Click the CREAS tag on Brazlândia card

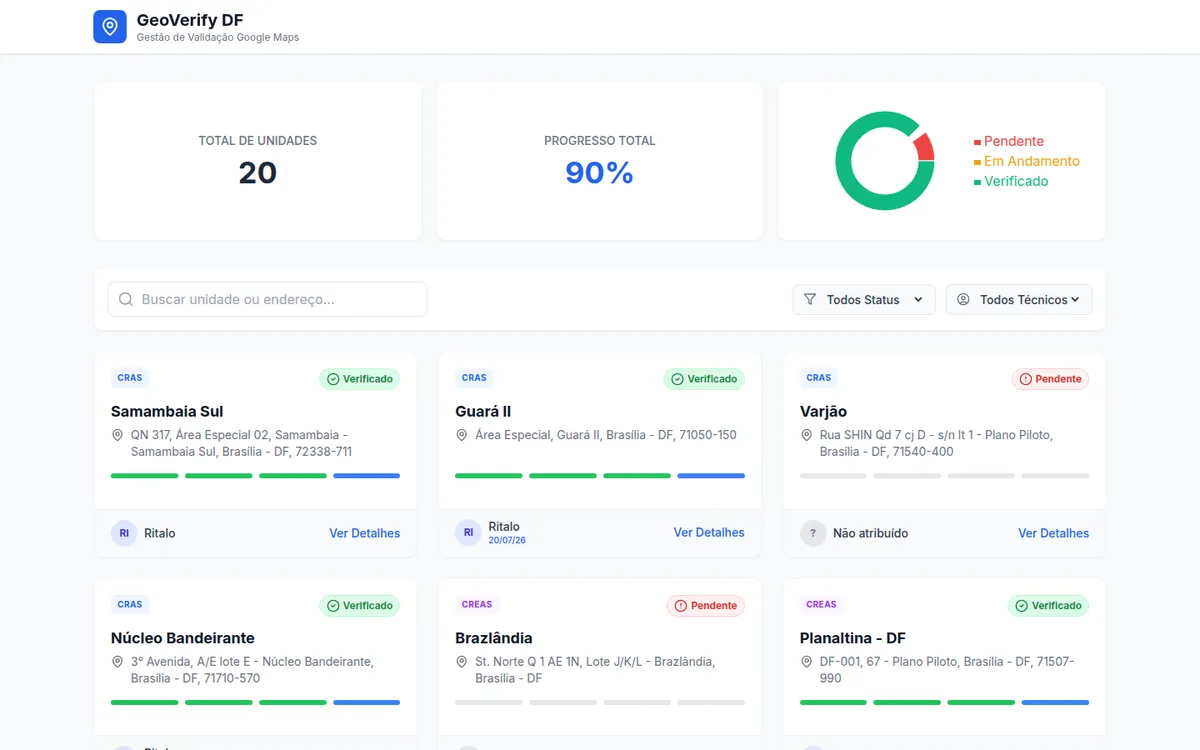pos(477,604)
